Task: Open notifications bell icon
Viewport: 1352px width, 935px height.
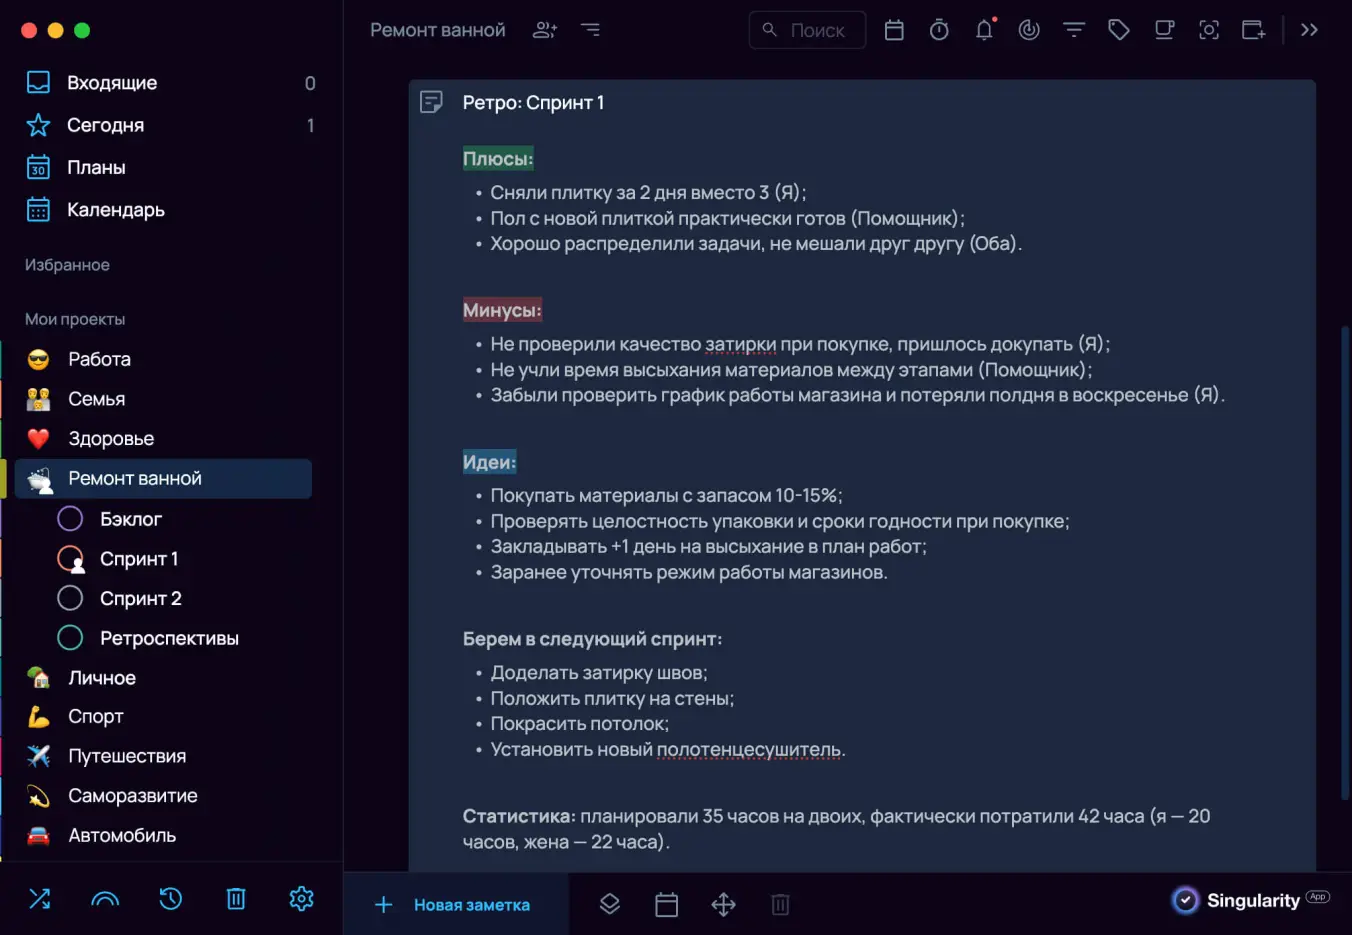Action: pos(984,30)
